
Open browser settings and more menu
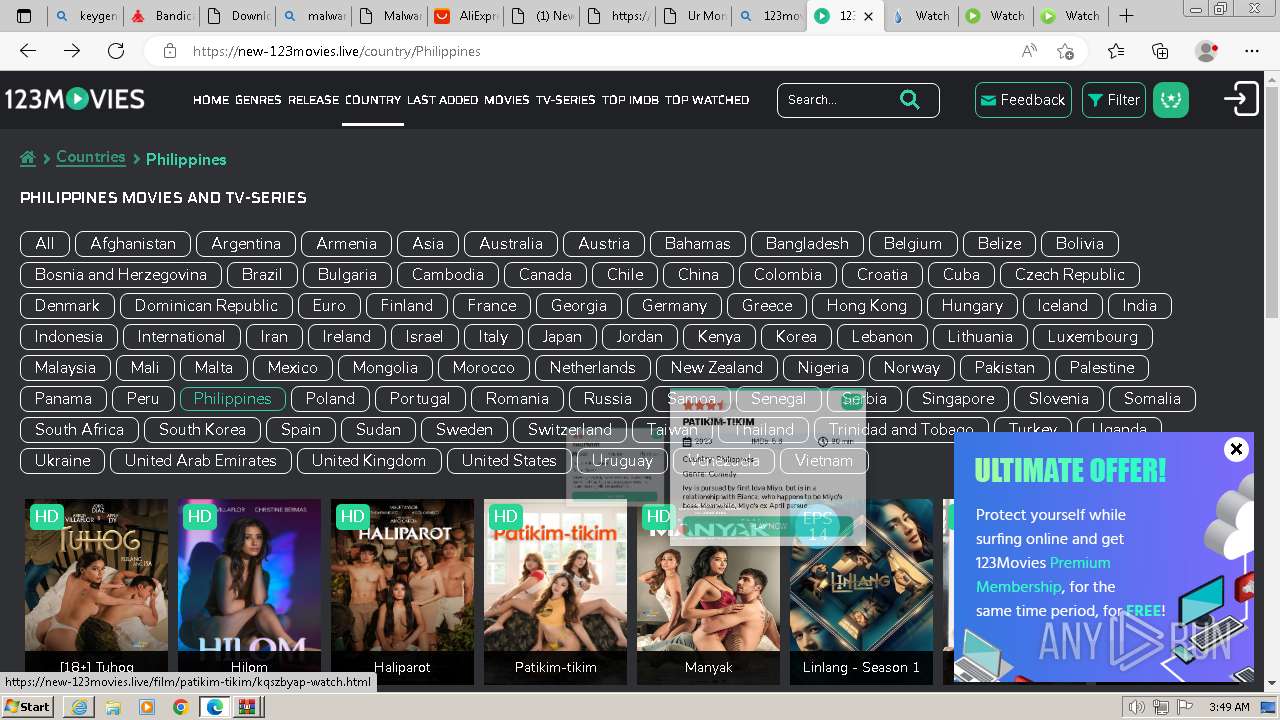tap(1252, 51)
